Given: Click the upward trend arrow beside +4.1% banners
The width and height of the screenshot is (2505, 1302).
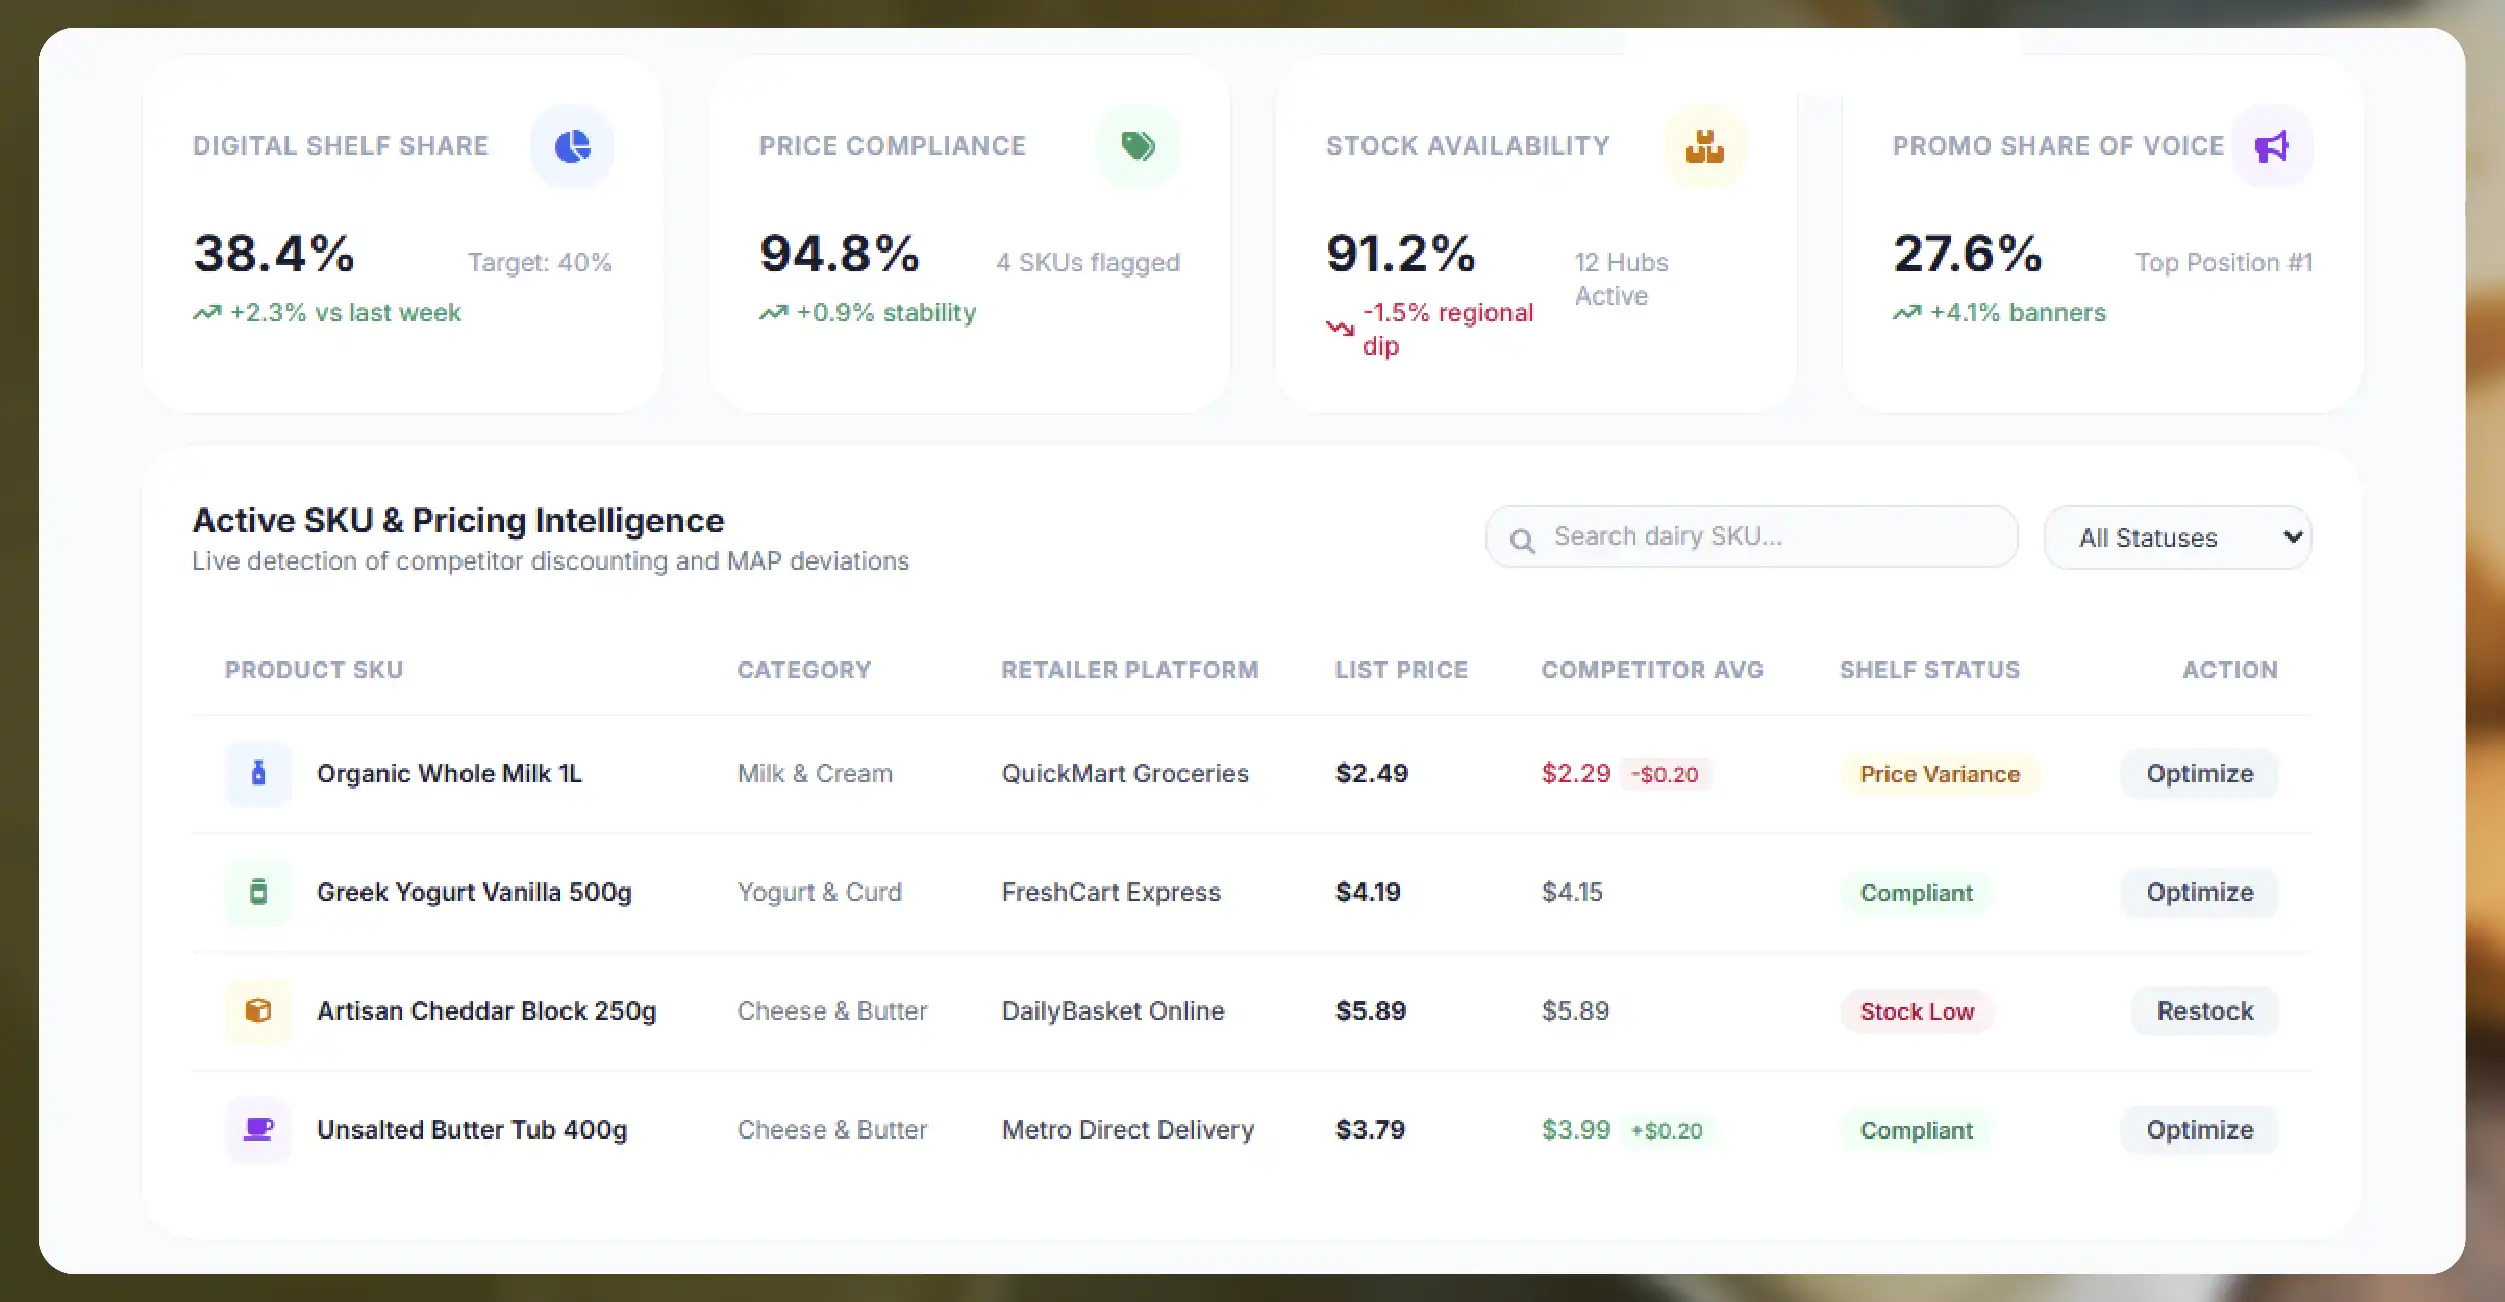Looking at the screenshot, I should (1907, 313).
